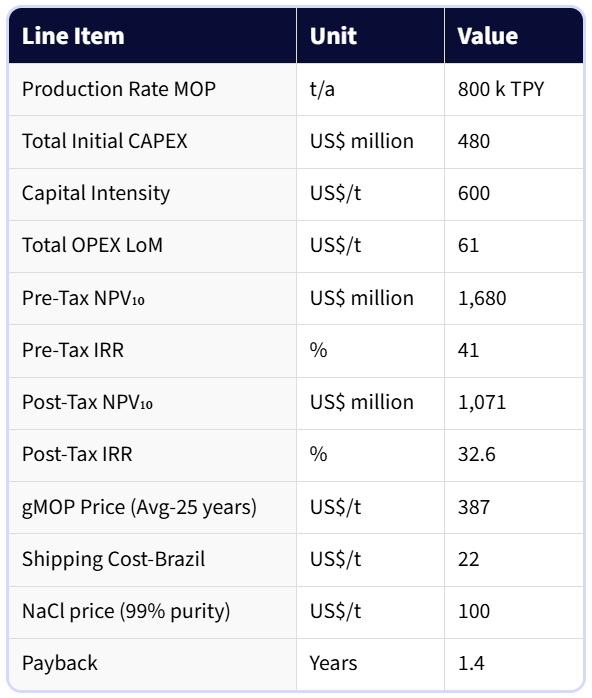The height and width of the screenshot is (698, 592).
Task: Select the Pre-Tax IRR value 41
Action: click(468, 350)
